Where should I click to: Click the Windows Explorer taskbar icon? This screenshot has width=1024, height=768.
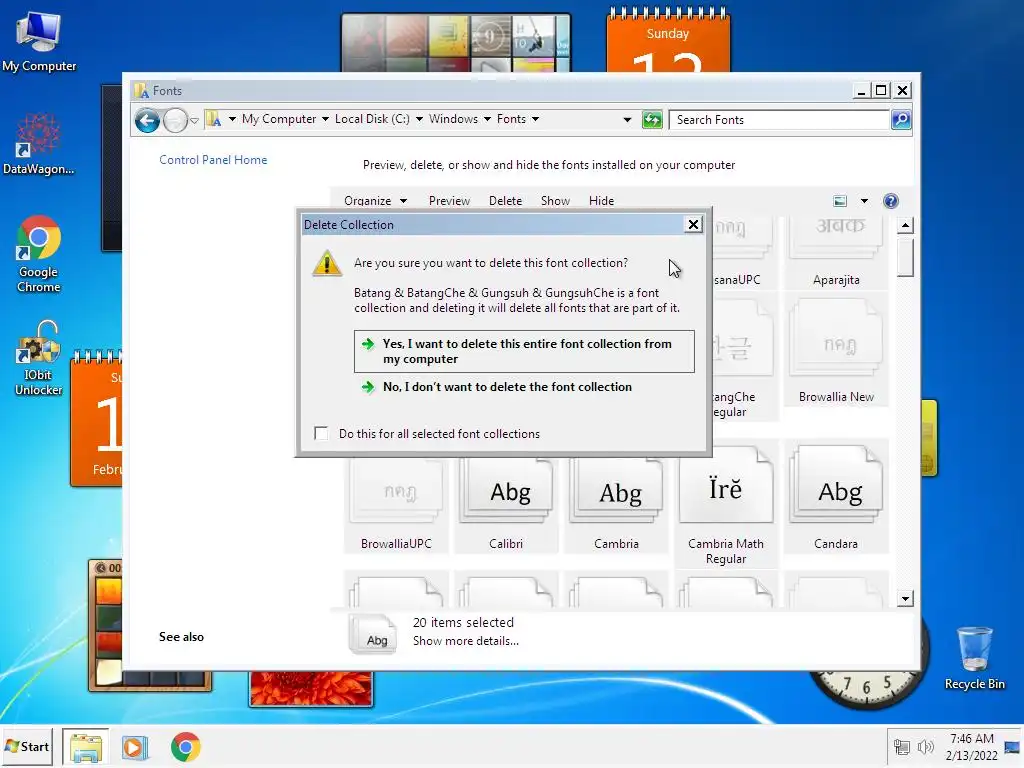click(86, 747)
